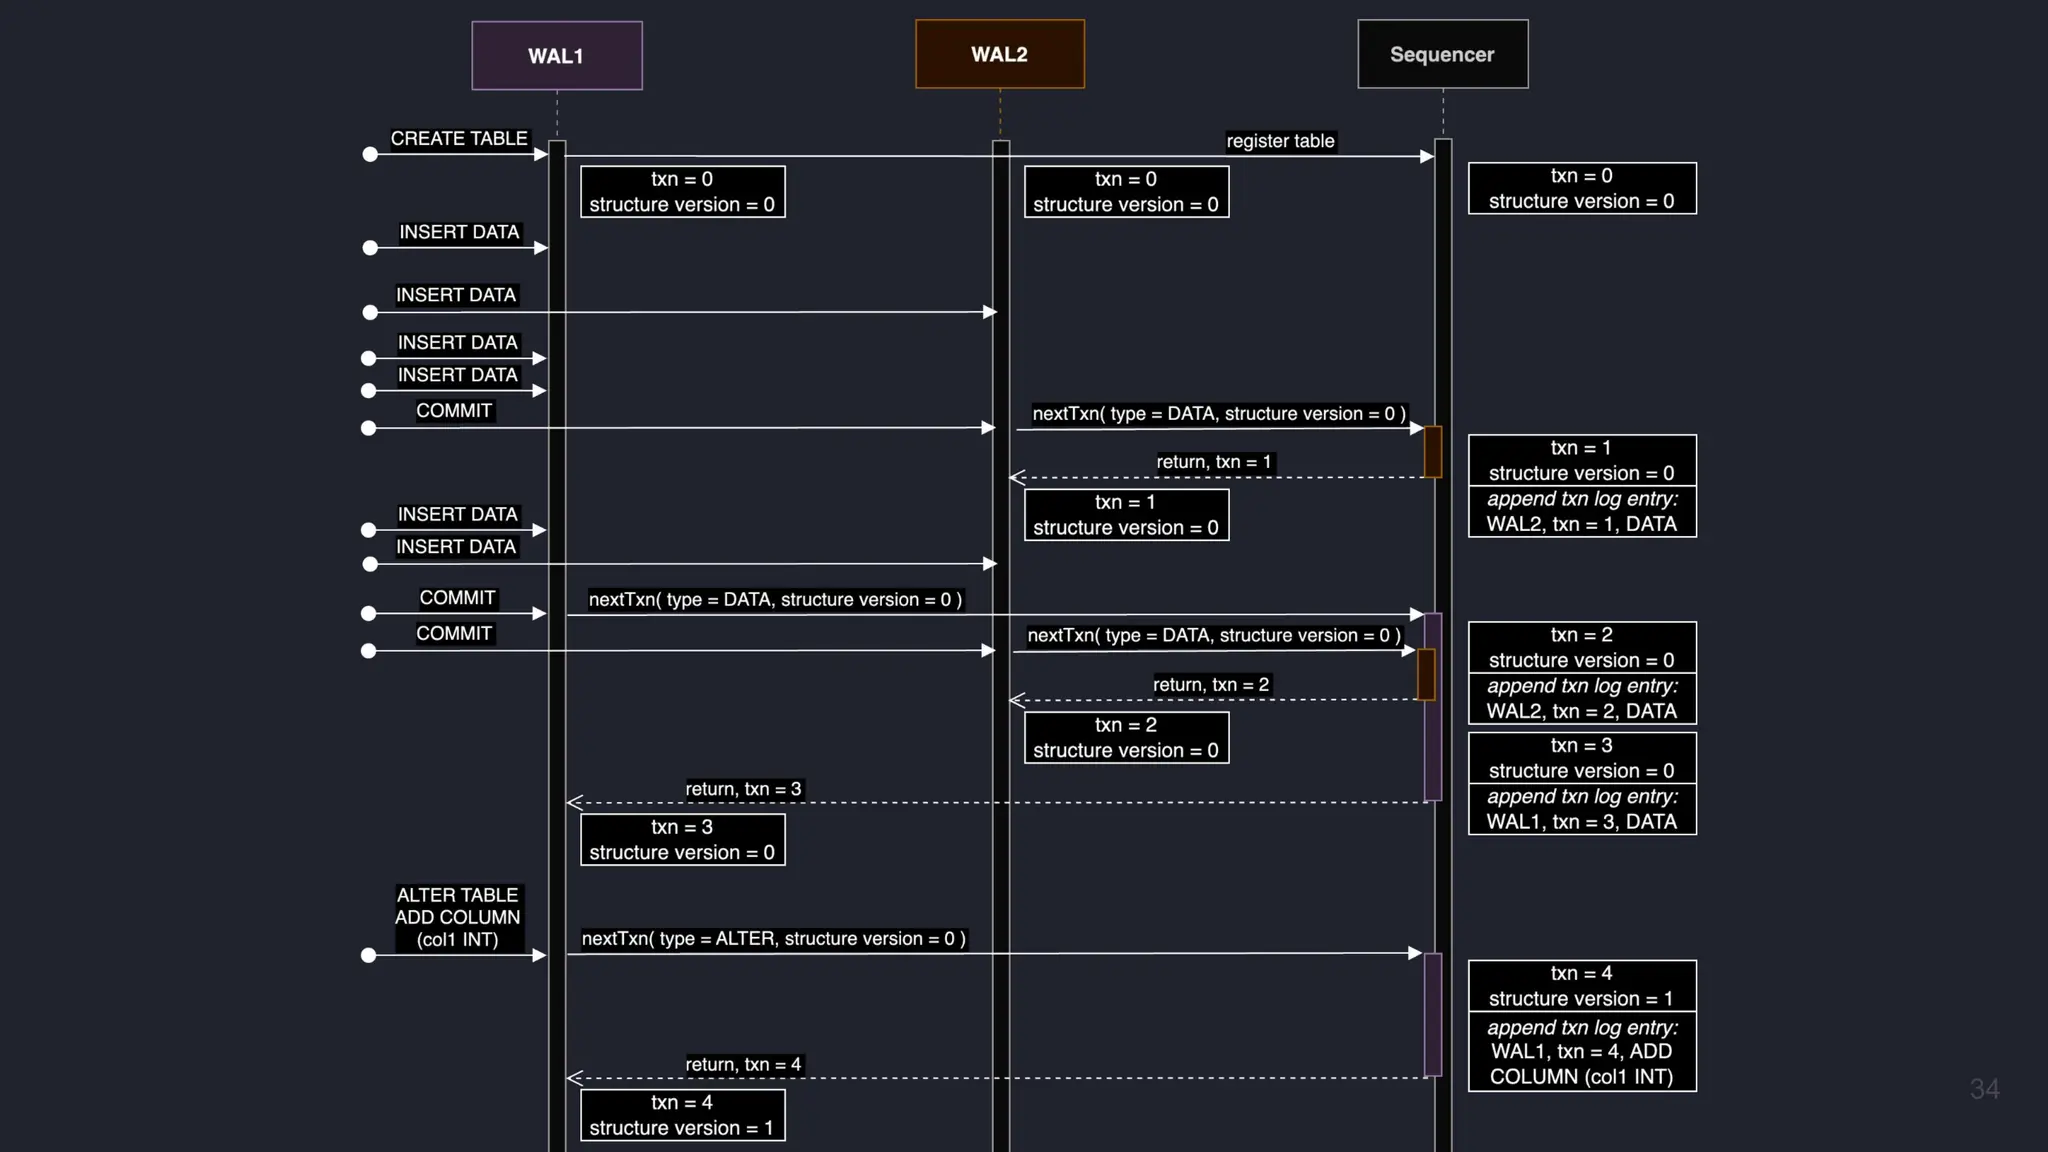
Task: Click the WAL2 txn = 2 state box
Action: [x=1126, y=737]
